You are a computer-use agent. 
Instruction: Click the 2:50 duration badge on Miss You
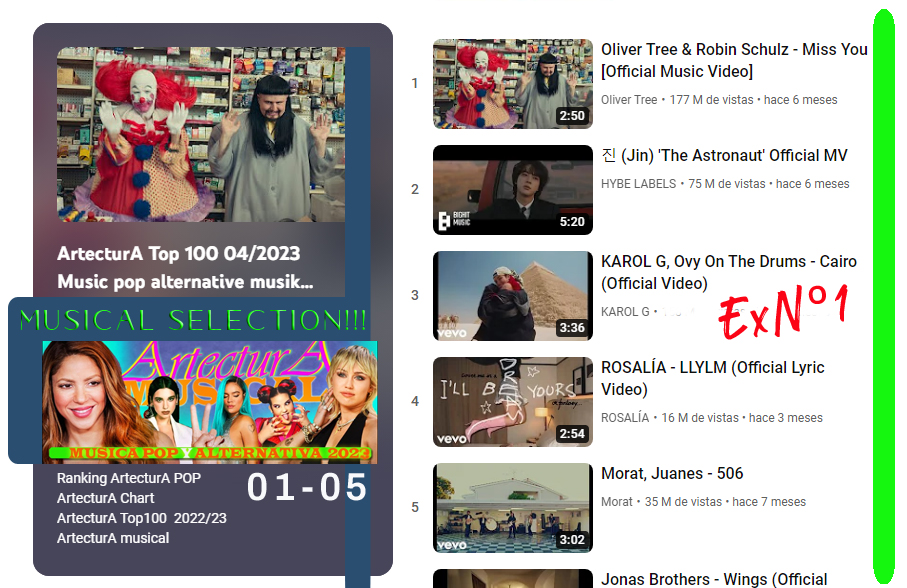(x=572, y=116)
